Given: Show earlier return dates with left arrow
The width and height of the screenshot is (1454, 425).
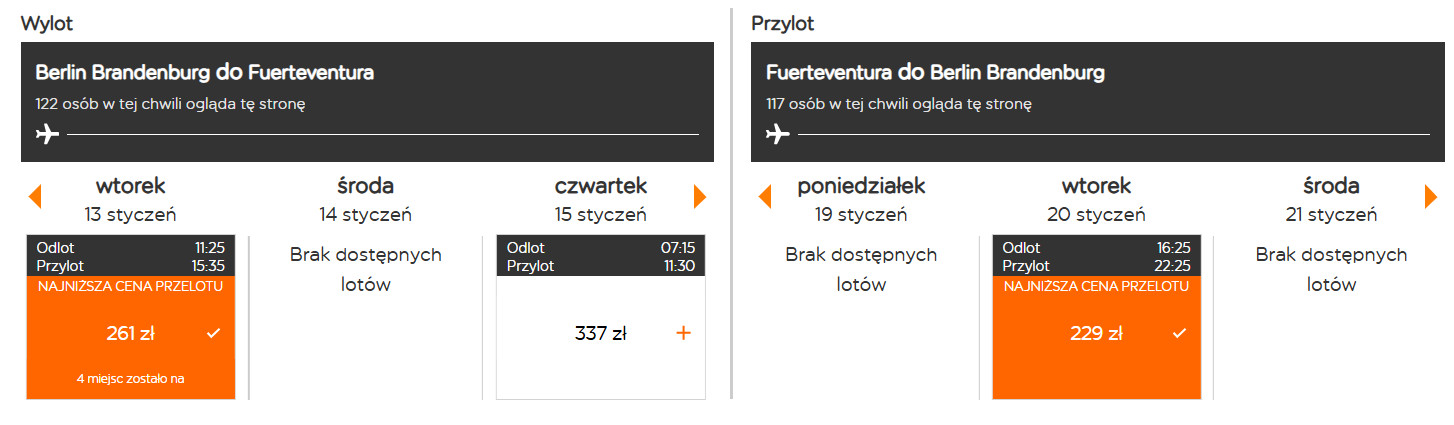Looking at the screenshot, I should pyautogui.click(x=765, y=197).
